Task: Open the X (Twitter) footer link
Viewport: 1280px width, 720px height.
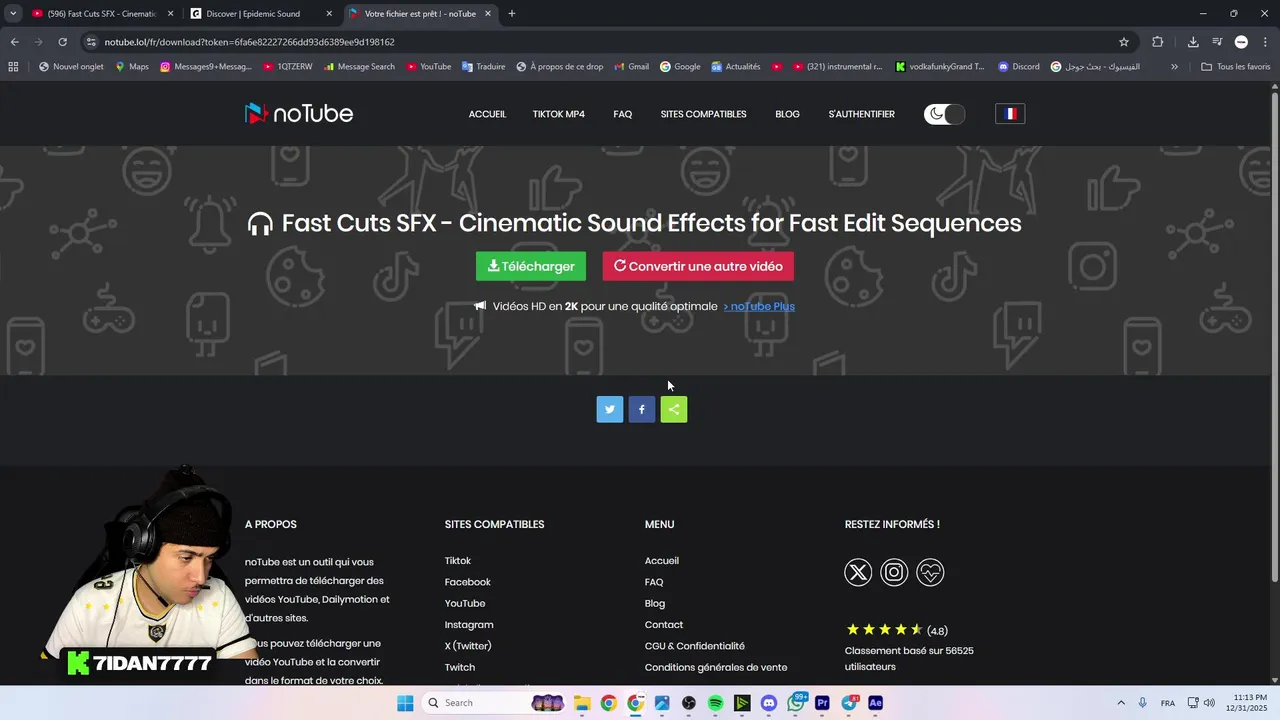Action: tap(468, 646)
